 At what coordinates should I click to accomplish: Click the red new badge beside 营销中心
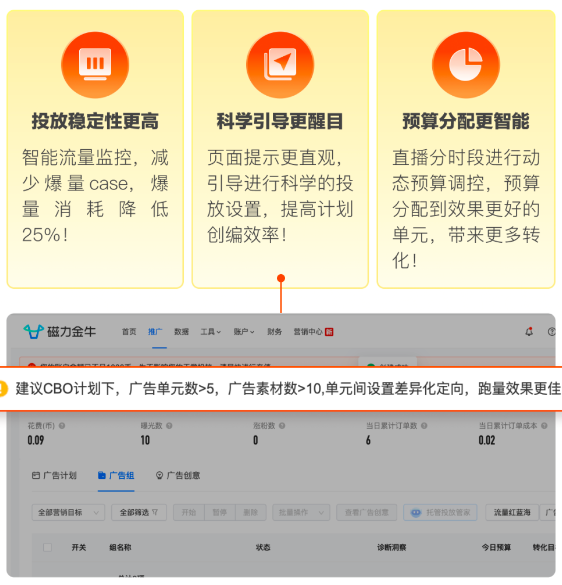[x=329, y=332]
